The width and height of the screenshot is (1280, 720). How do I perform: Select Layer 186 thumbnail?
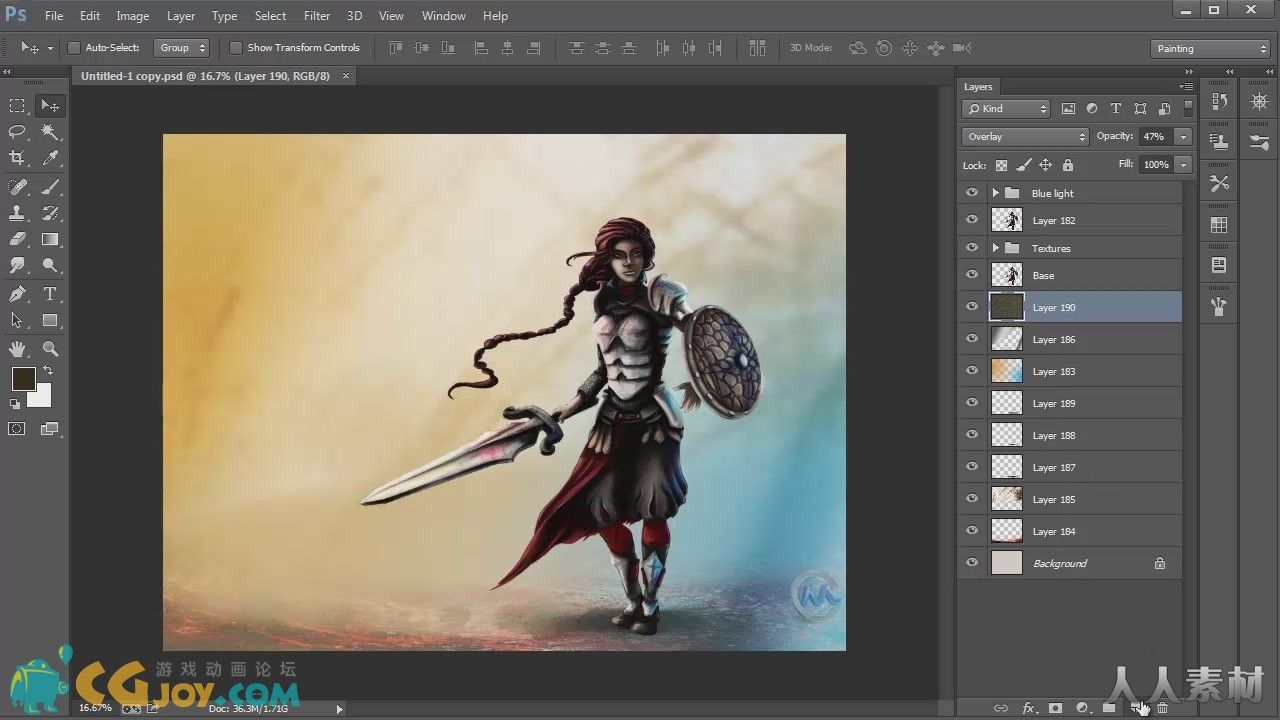pyautogui.click(x=1006, y=339)
